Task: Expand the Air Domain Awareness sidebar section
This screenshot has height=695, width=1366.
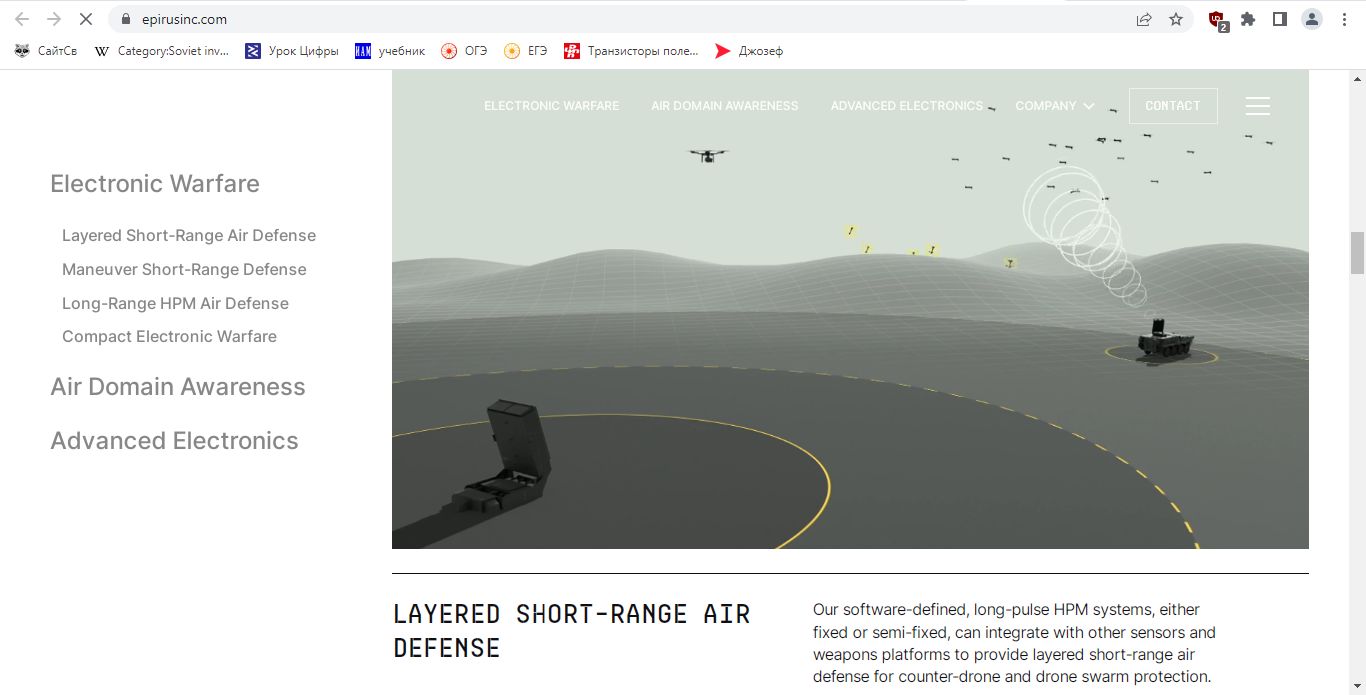Action: pyautogui.click(x=178, y=387)
